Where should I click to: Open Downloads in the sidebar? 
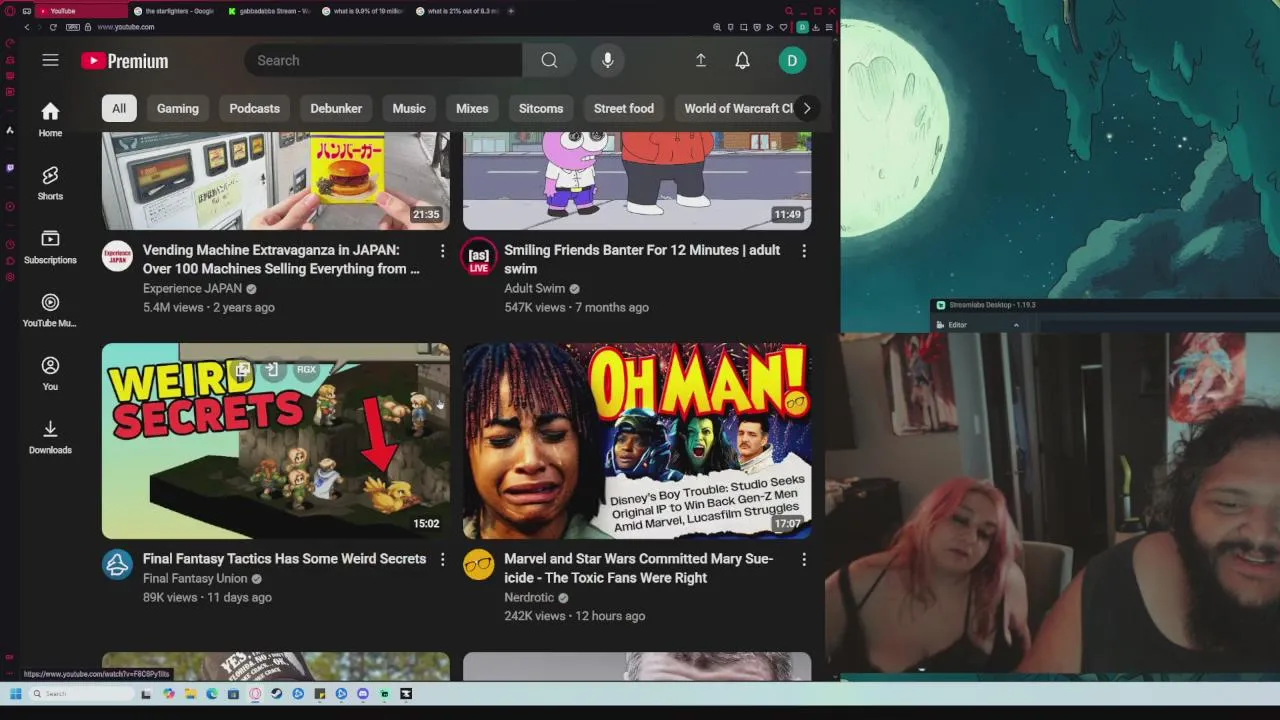(x=50, y=437)
